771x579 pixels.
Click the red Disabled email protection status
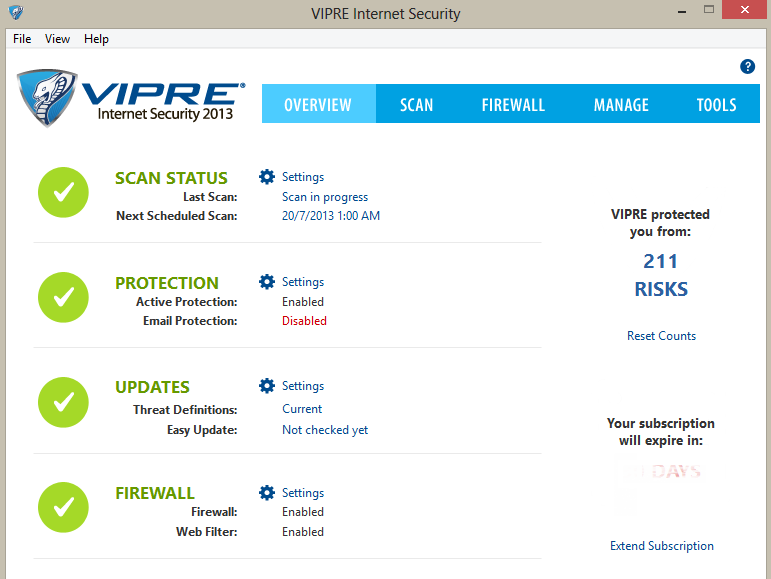click(x=304, y=321)
